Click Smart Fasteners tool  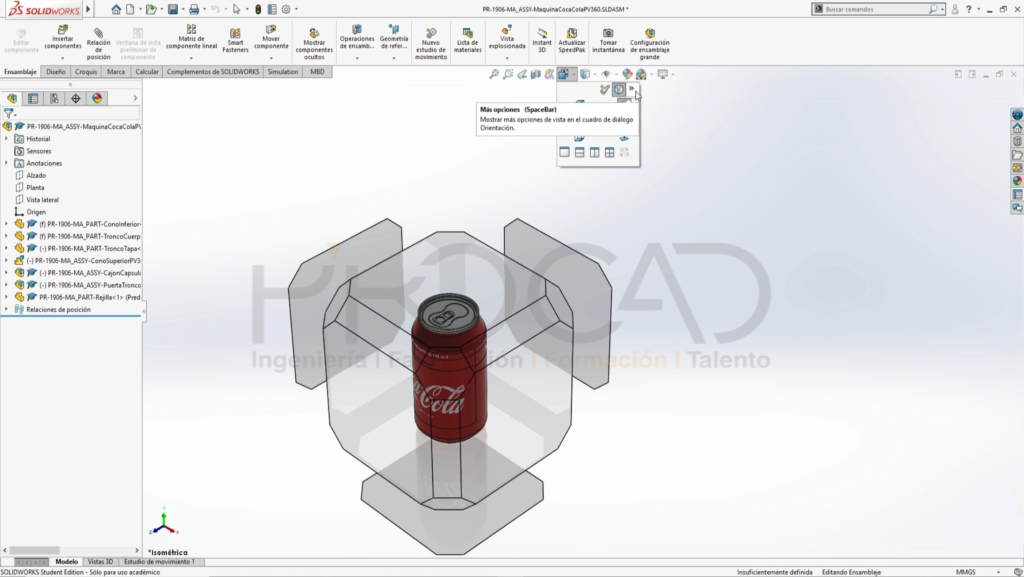(x=235, y=40)
